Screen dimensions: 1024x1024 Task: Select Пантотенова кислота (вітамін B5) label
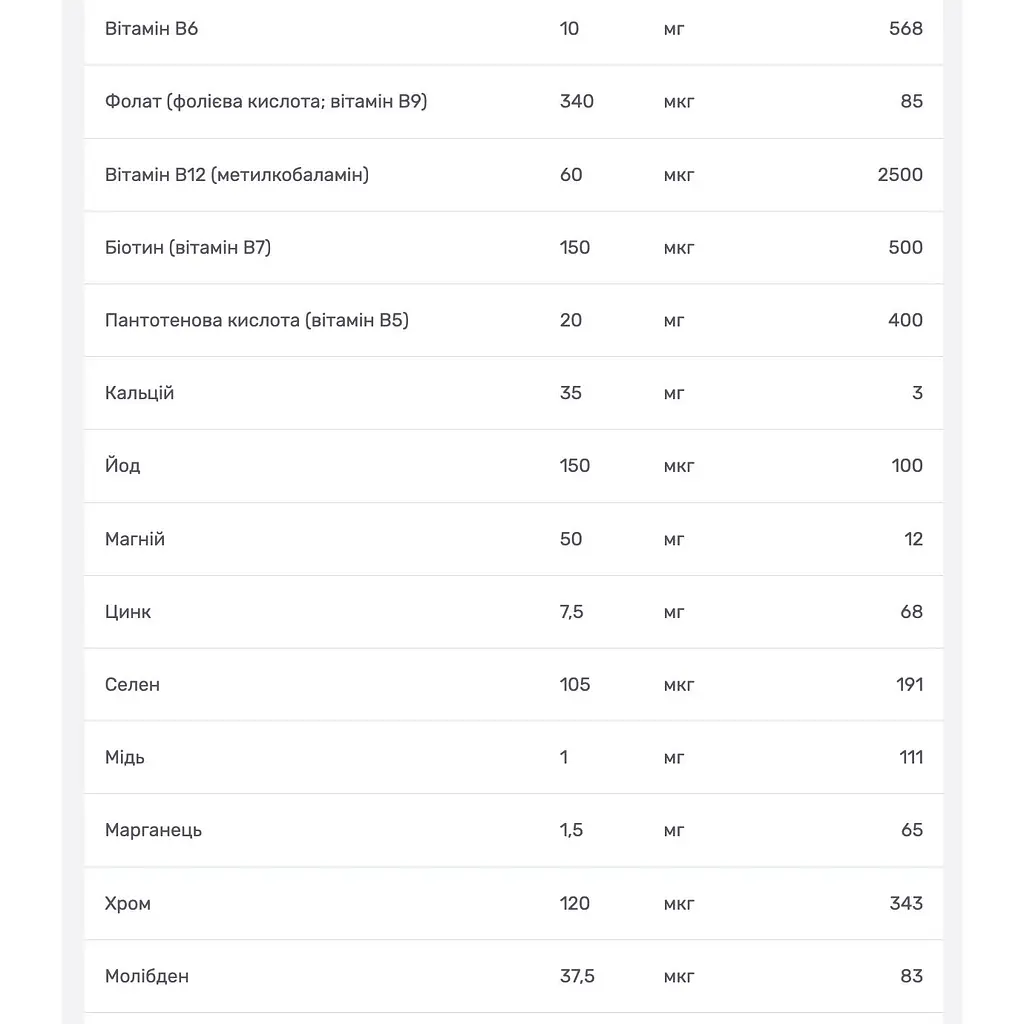(257, 320)
